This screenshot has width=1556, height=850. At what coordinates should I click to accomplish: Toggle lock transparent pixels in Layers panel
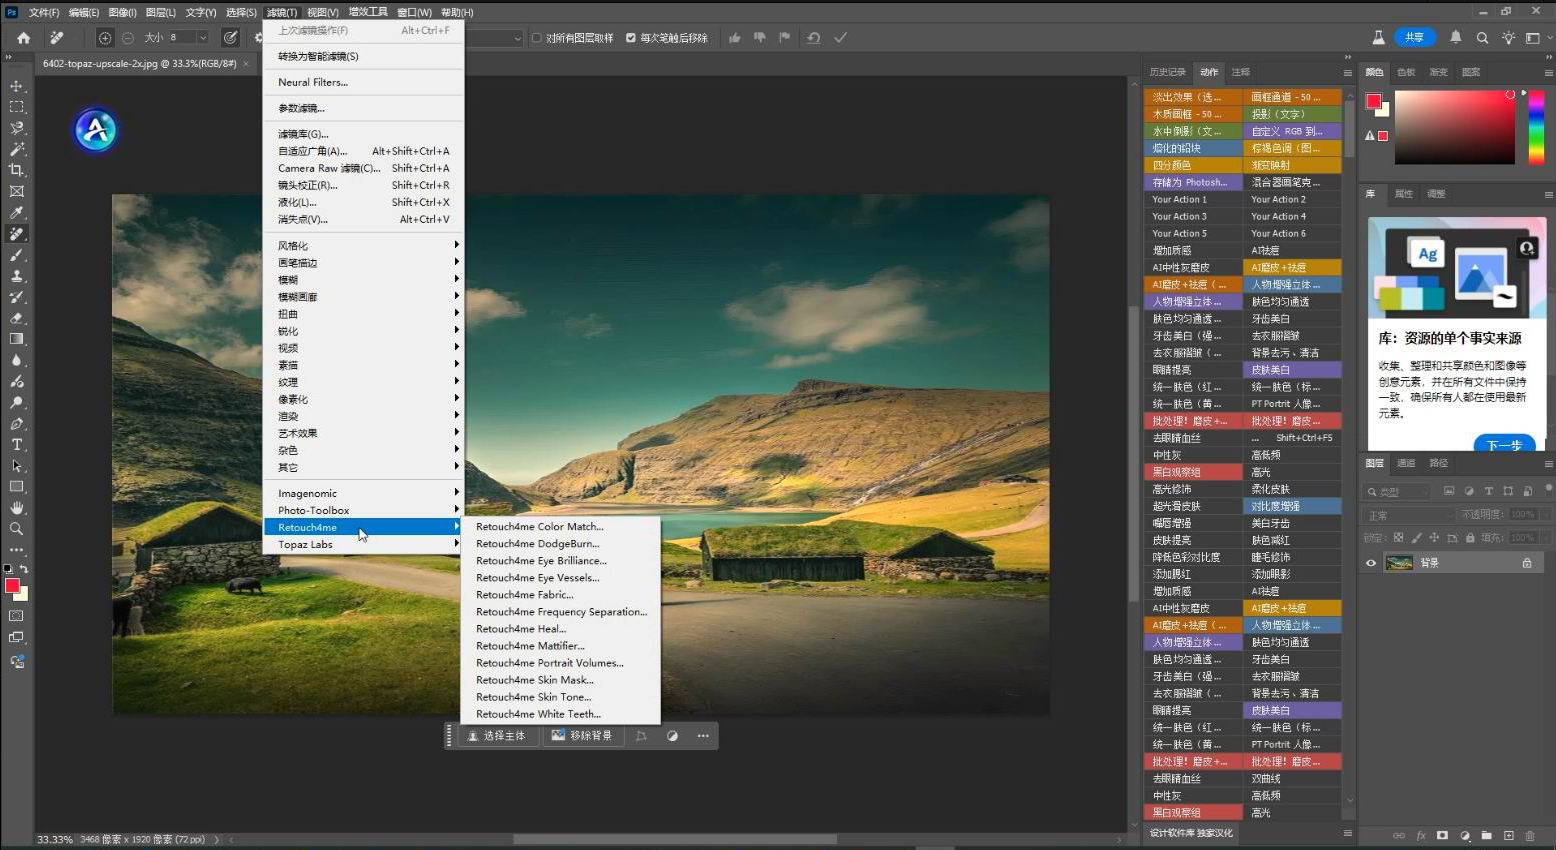(1398, 538)
